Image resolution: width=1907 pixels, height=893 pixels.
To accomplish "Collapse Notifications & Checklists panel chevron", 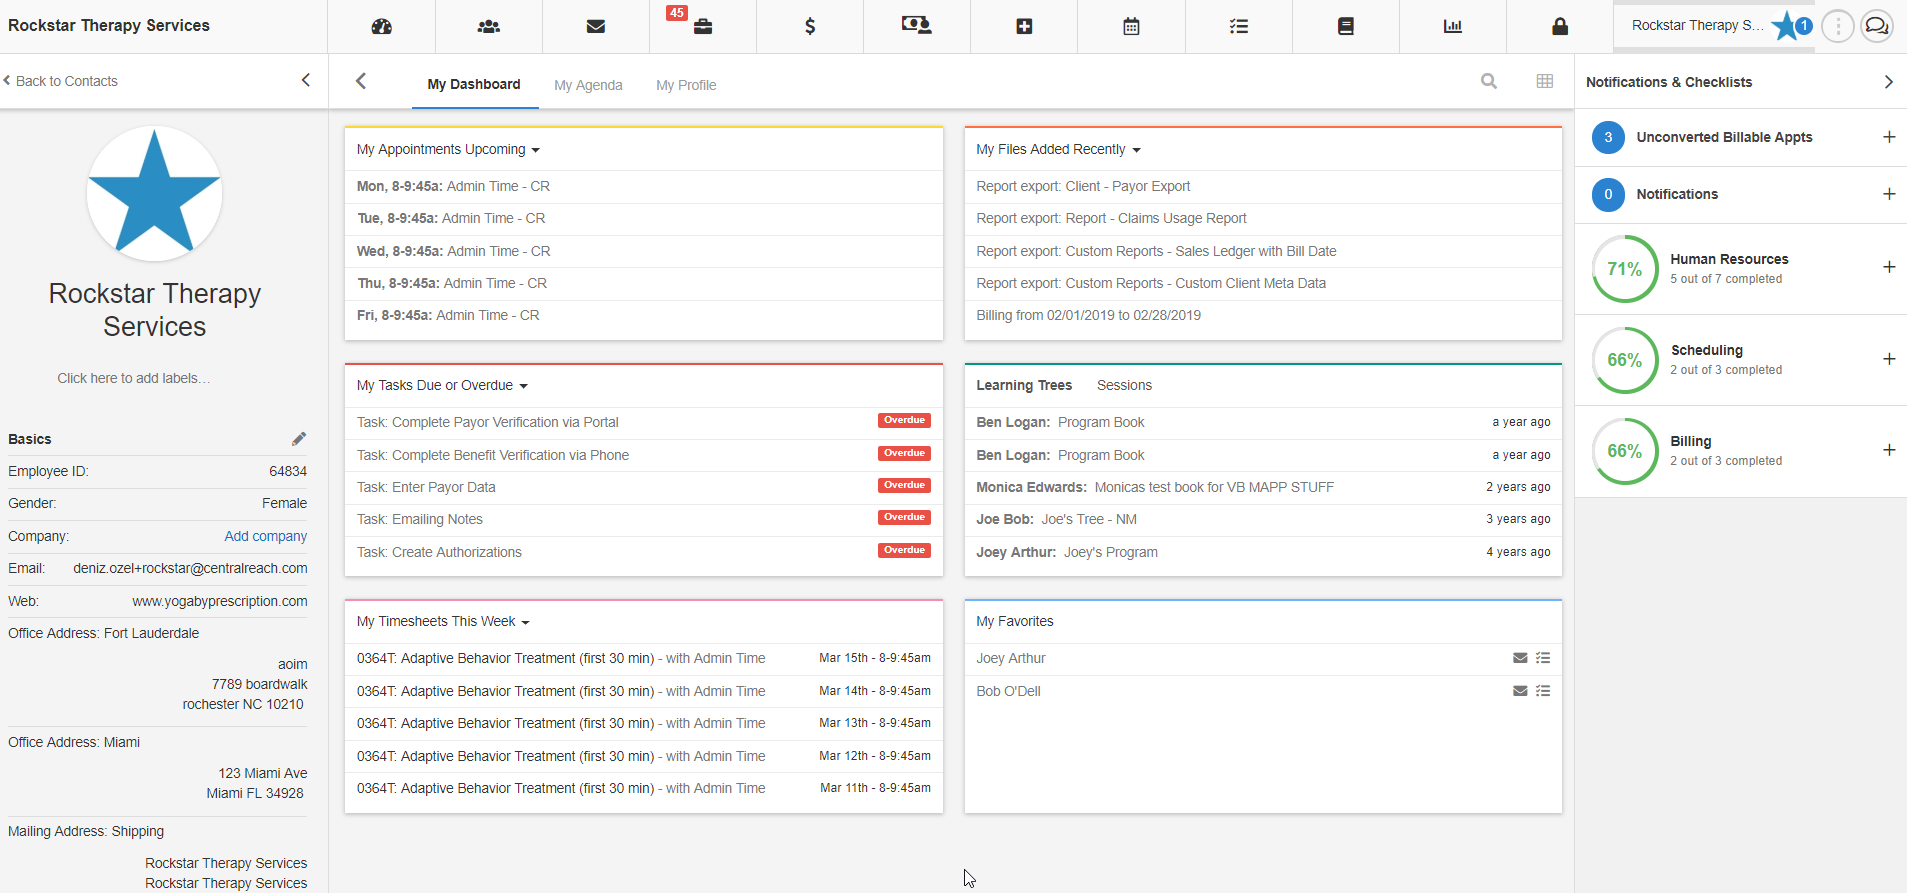I will (1888, 82).
